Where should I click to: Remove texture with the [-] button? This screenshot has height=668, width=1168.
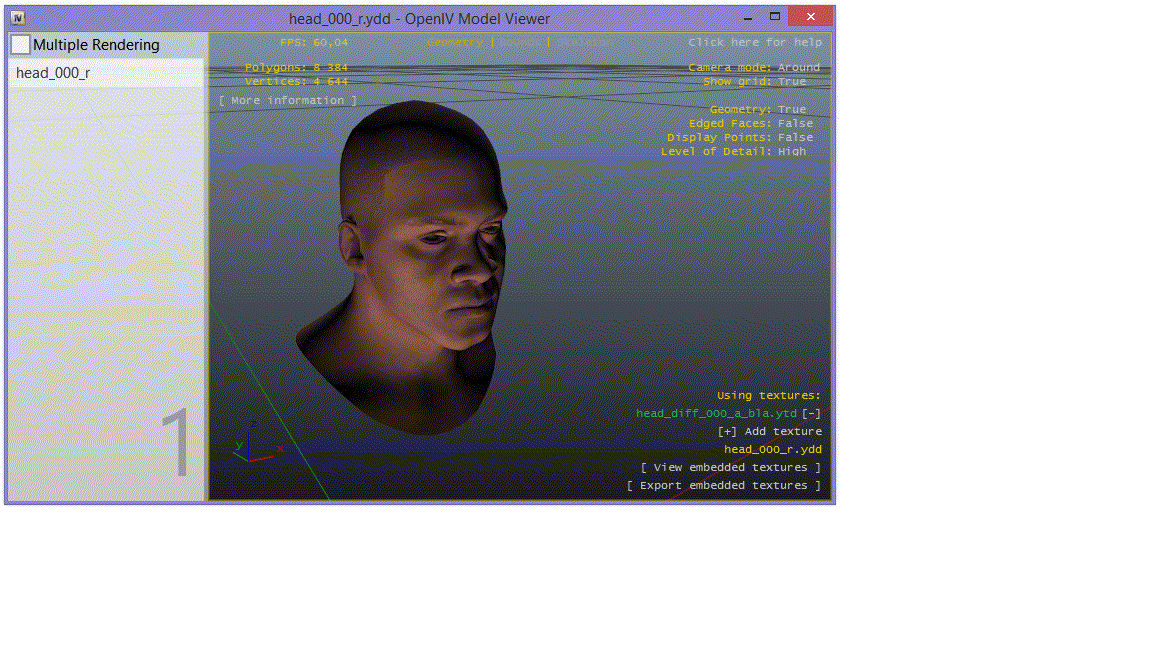coord(811,413)
